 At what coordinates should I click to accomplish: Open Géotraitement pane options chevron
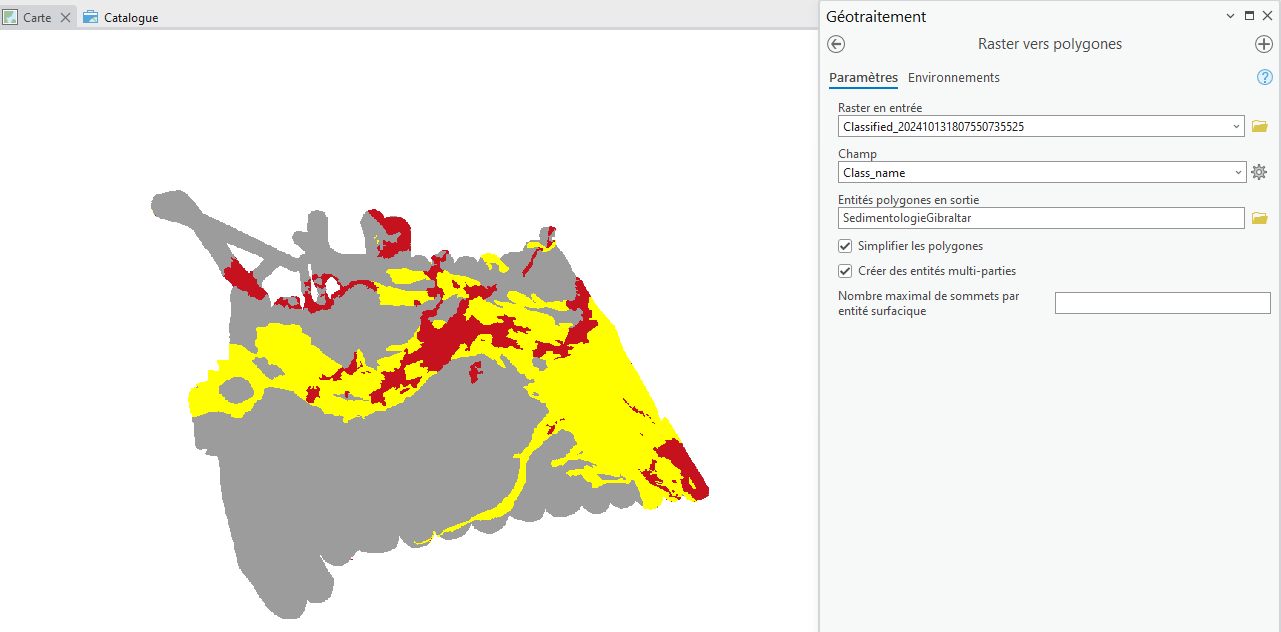(1230, 16)
